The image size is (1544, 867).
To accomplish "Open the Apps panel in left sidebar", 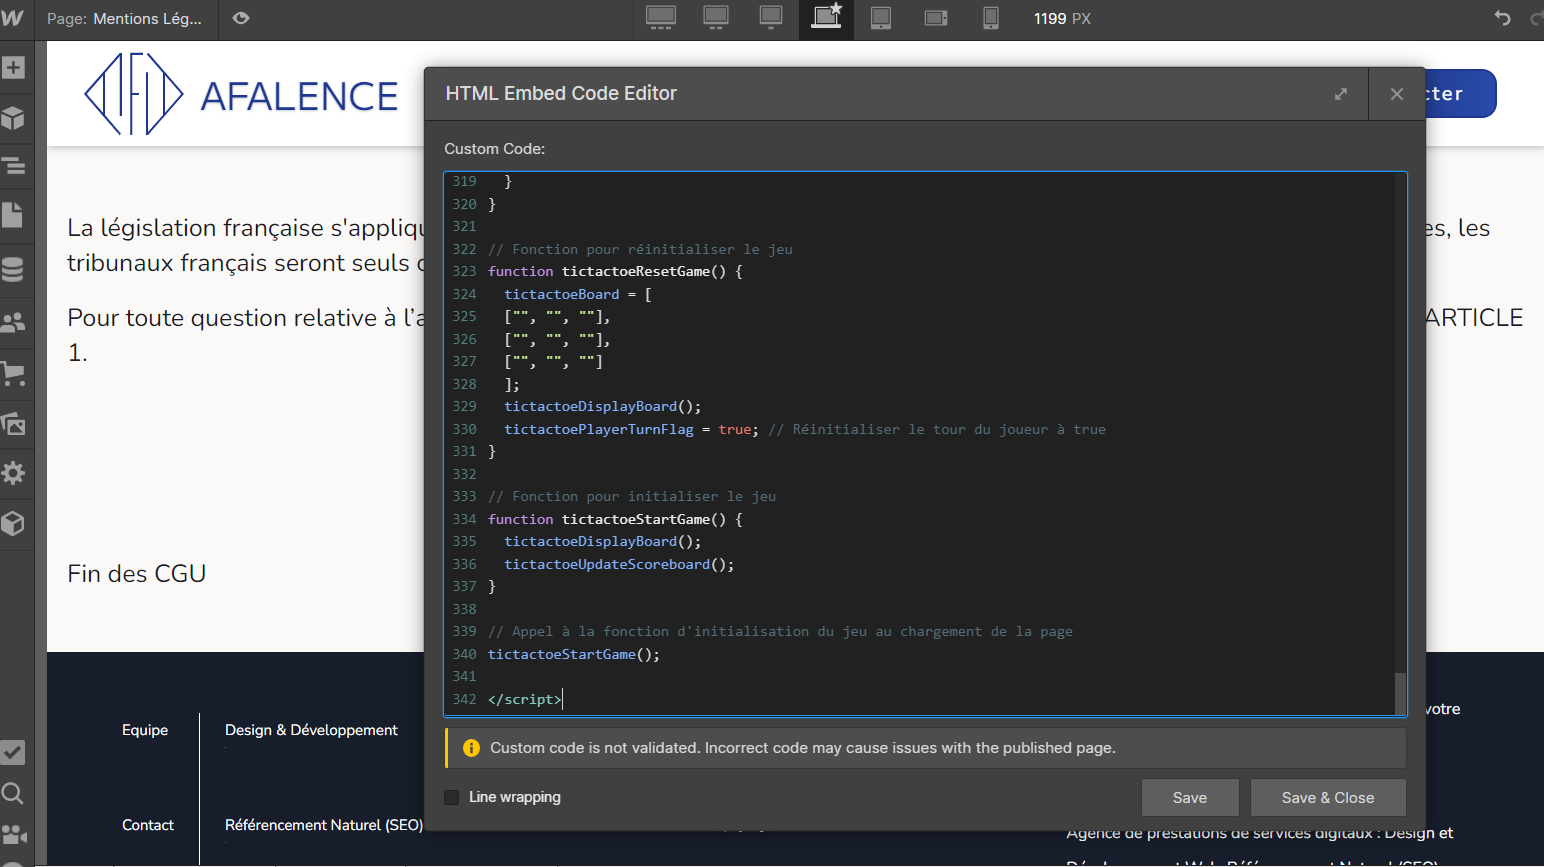I will tap(13, 523).
